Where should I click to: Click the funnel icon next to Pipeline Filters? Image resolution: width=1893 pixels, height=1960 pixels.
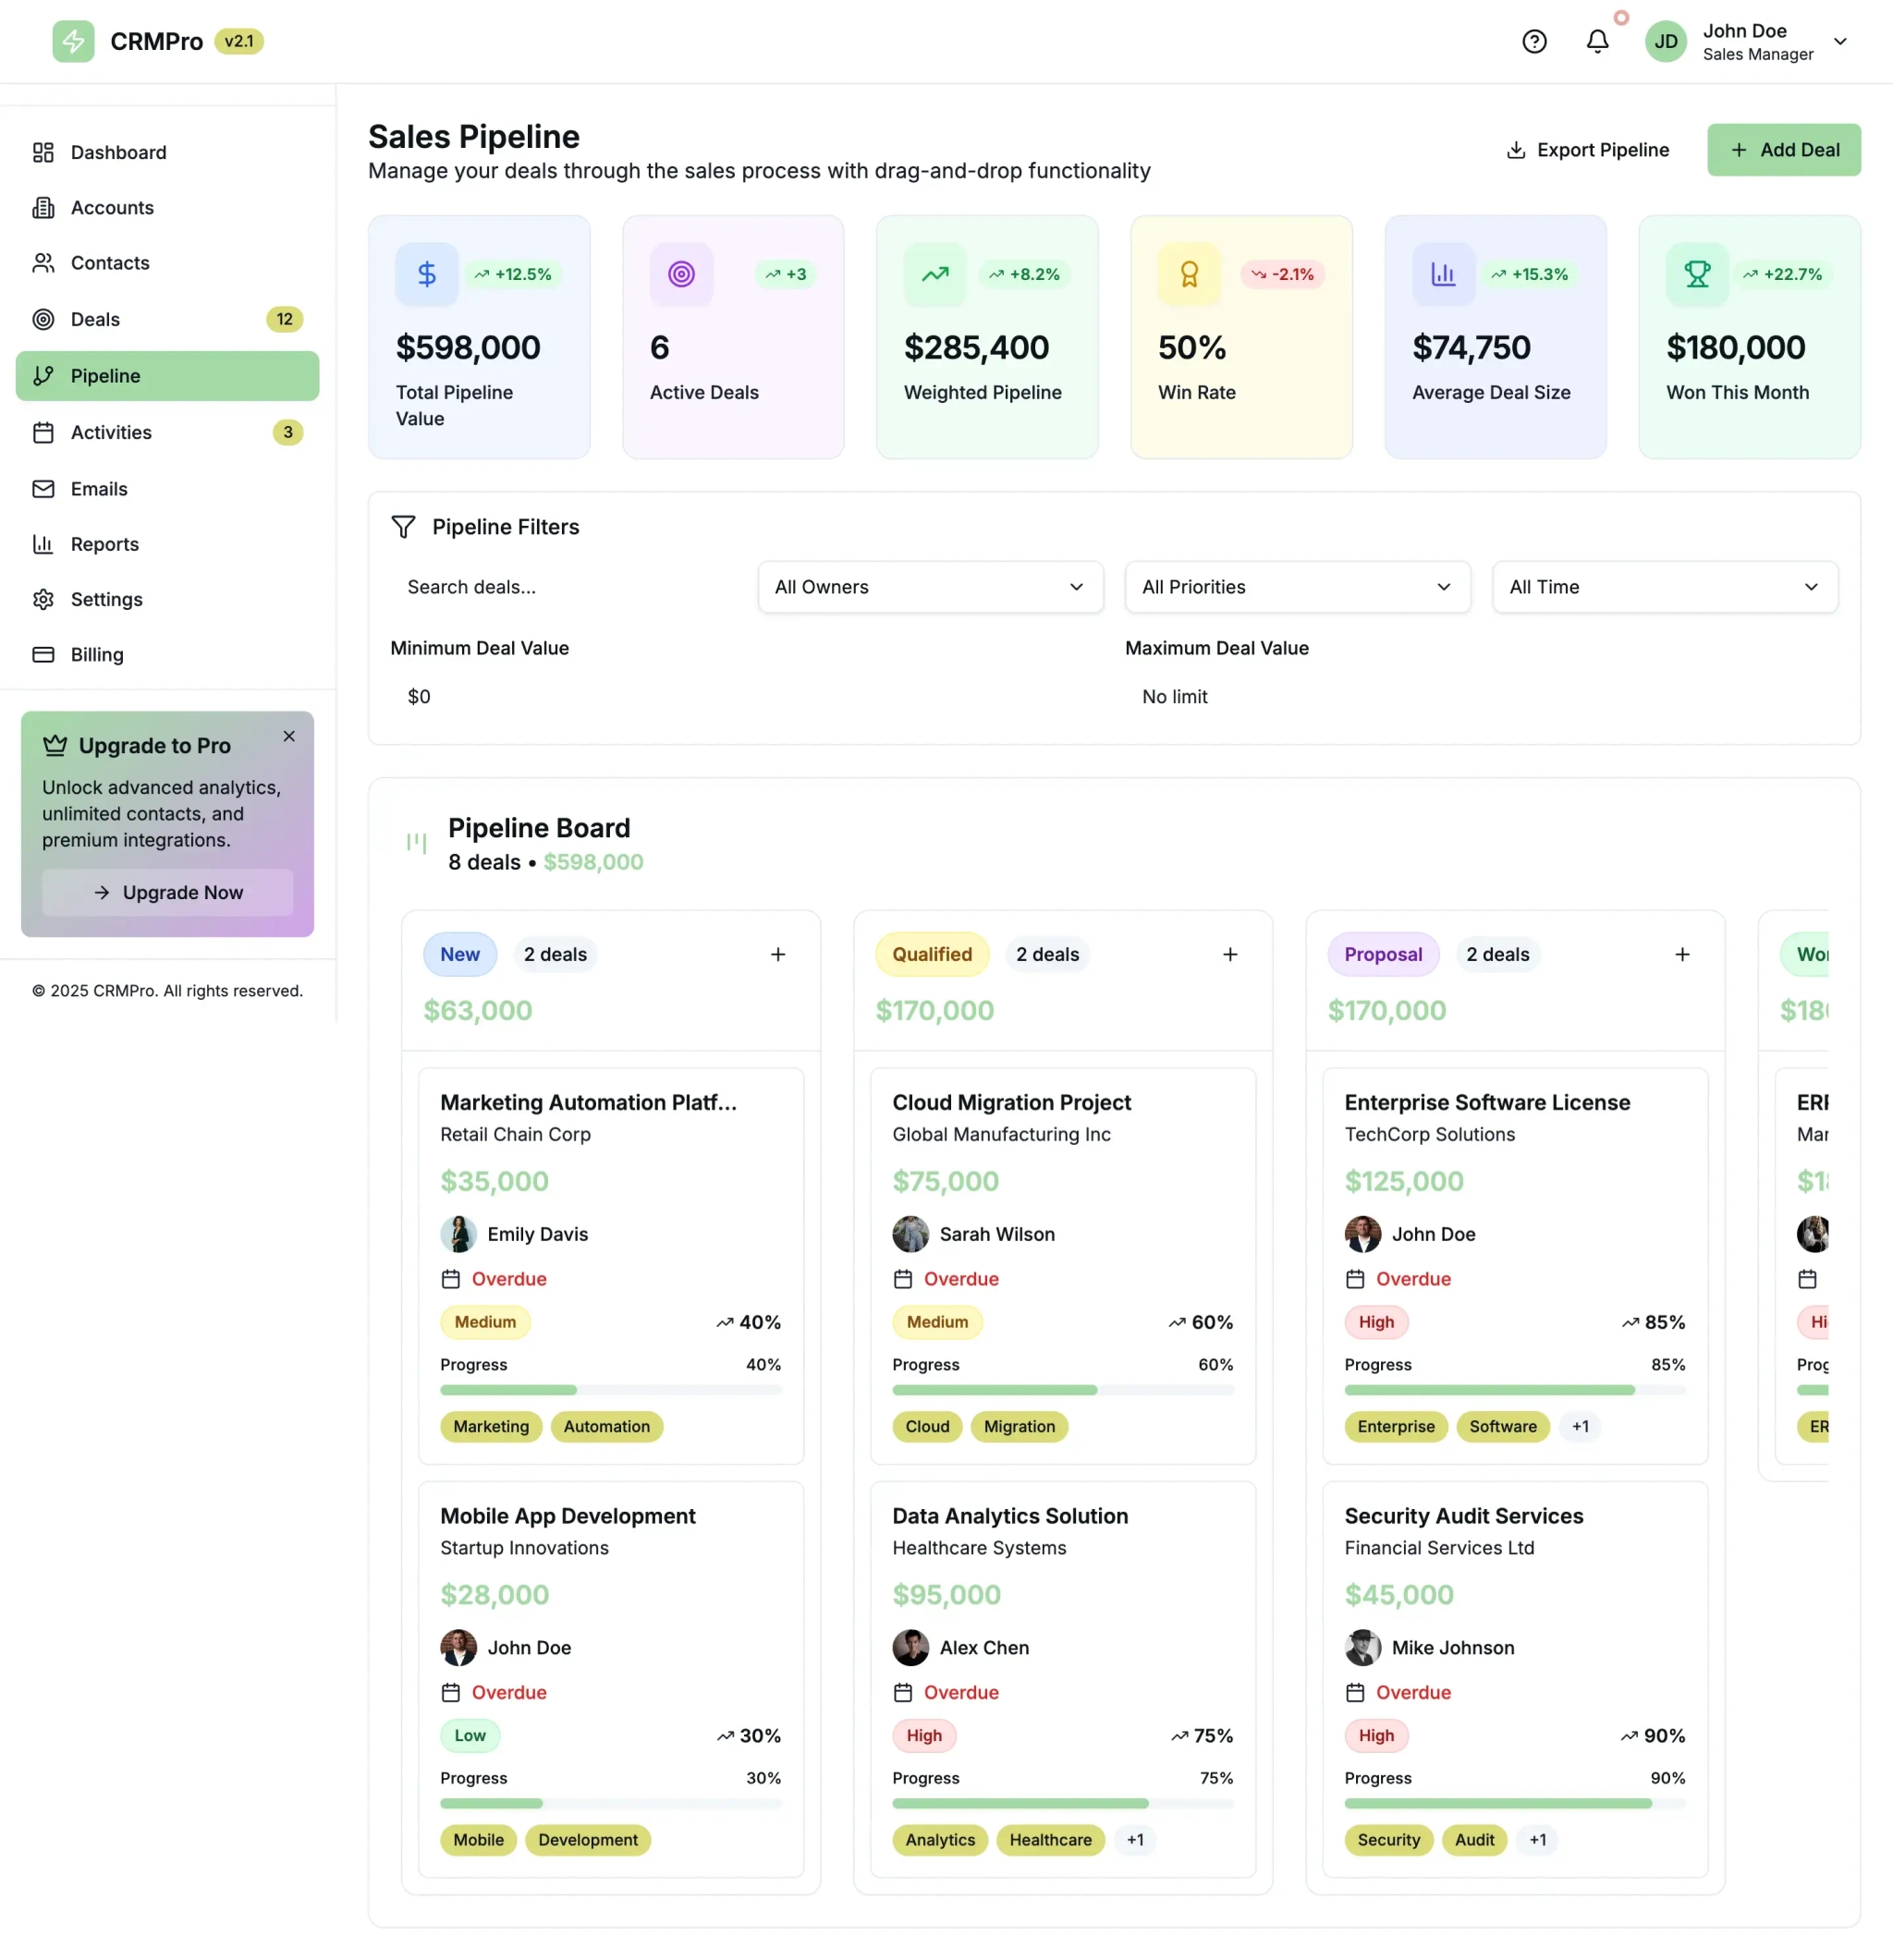click(x=403, y=527)
